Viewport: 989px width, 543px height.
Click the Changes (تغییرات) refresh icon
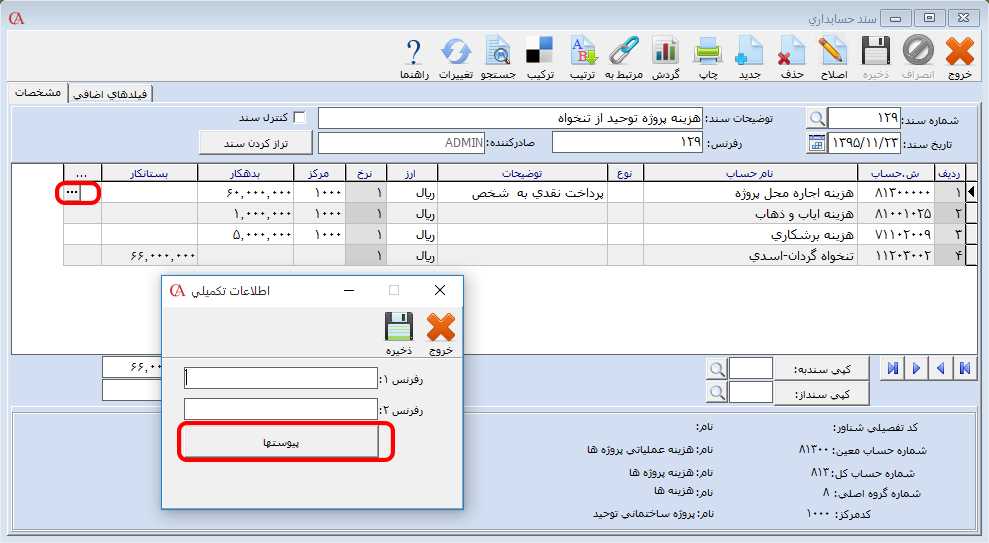point(456,54)
